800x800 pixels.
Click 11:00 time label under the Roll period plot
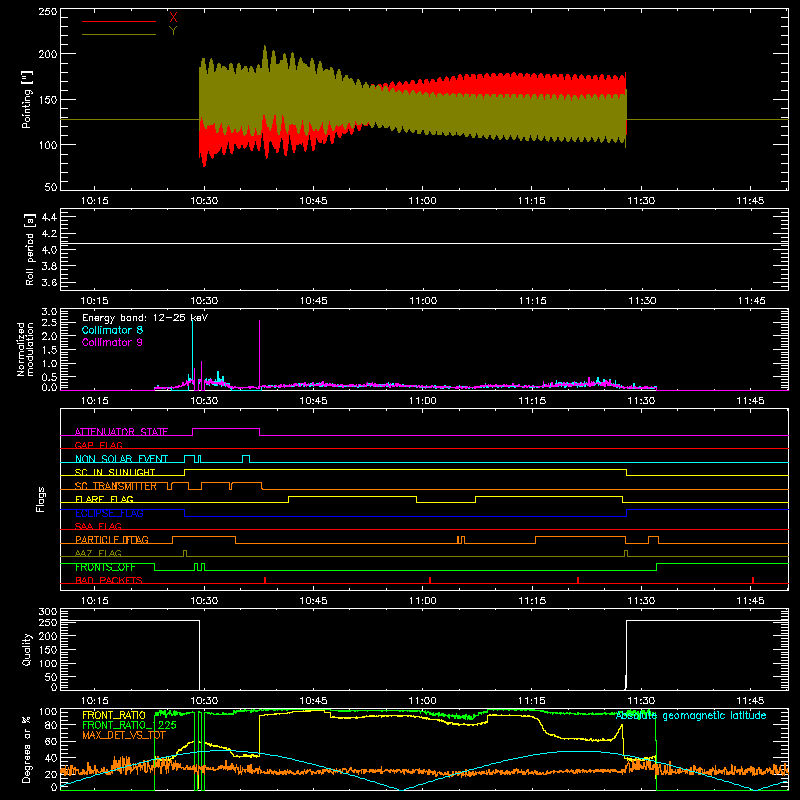click(x=423, y=301)
